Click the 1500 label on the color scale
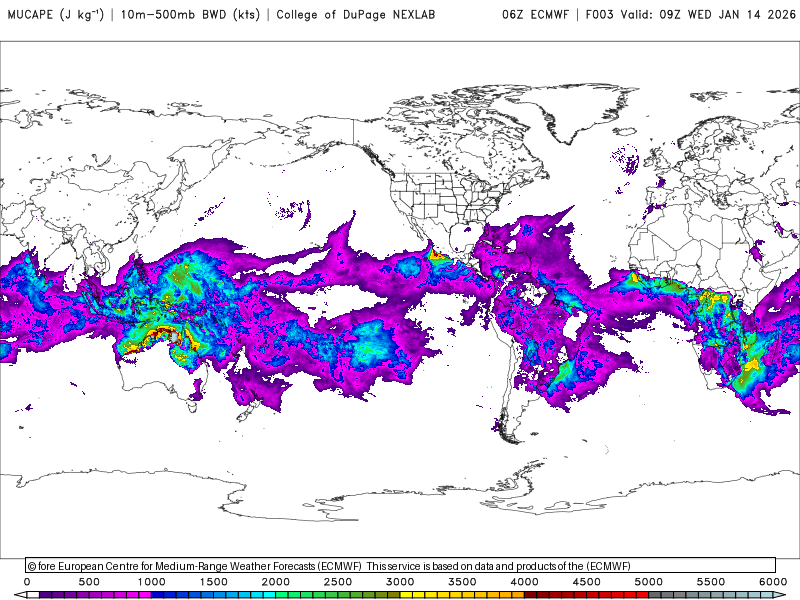 coord(213,582)
